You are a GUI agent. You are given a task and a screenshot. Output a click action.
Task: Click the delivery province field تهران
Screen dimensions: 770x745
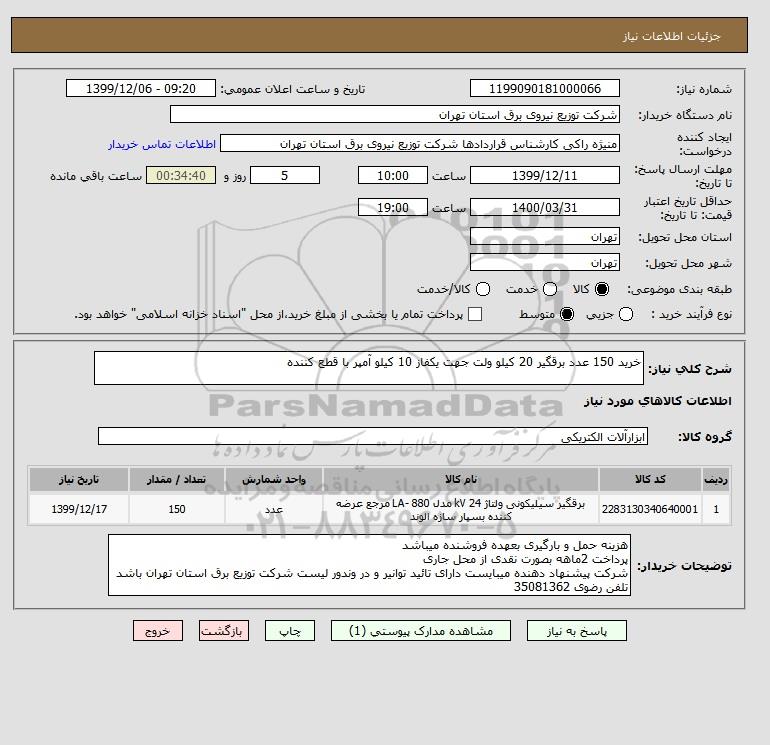coord(545,237)
